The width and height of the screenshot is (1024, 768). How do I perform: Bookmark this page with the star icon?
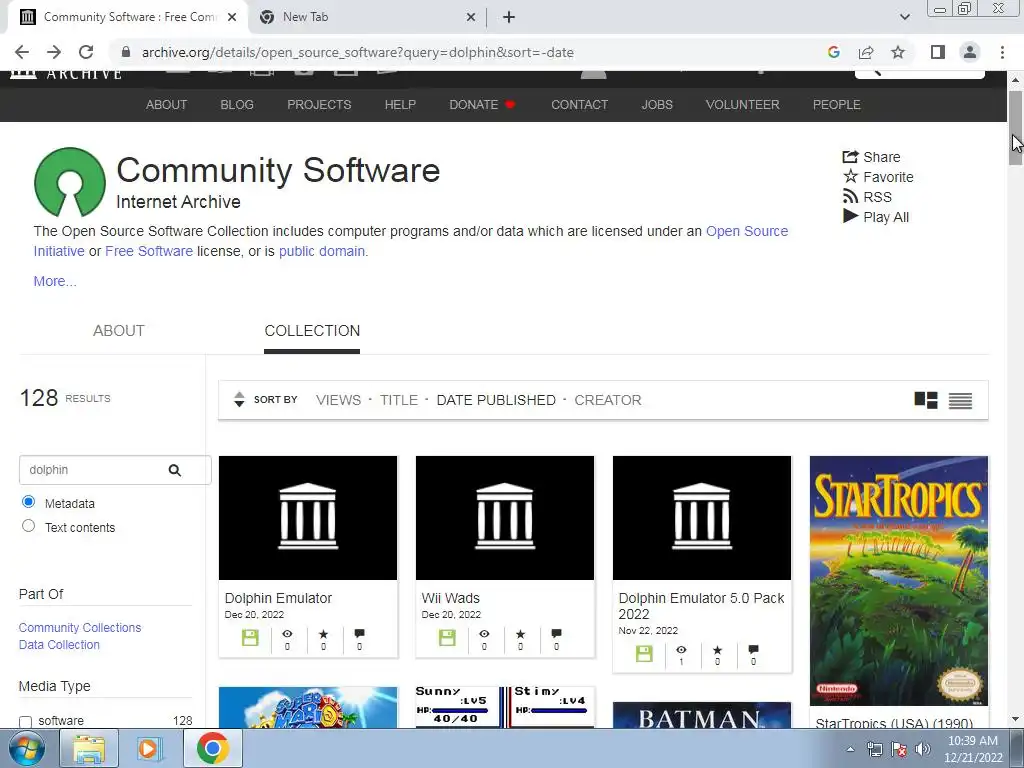coord(898,52)
